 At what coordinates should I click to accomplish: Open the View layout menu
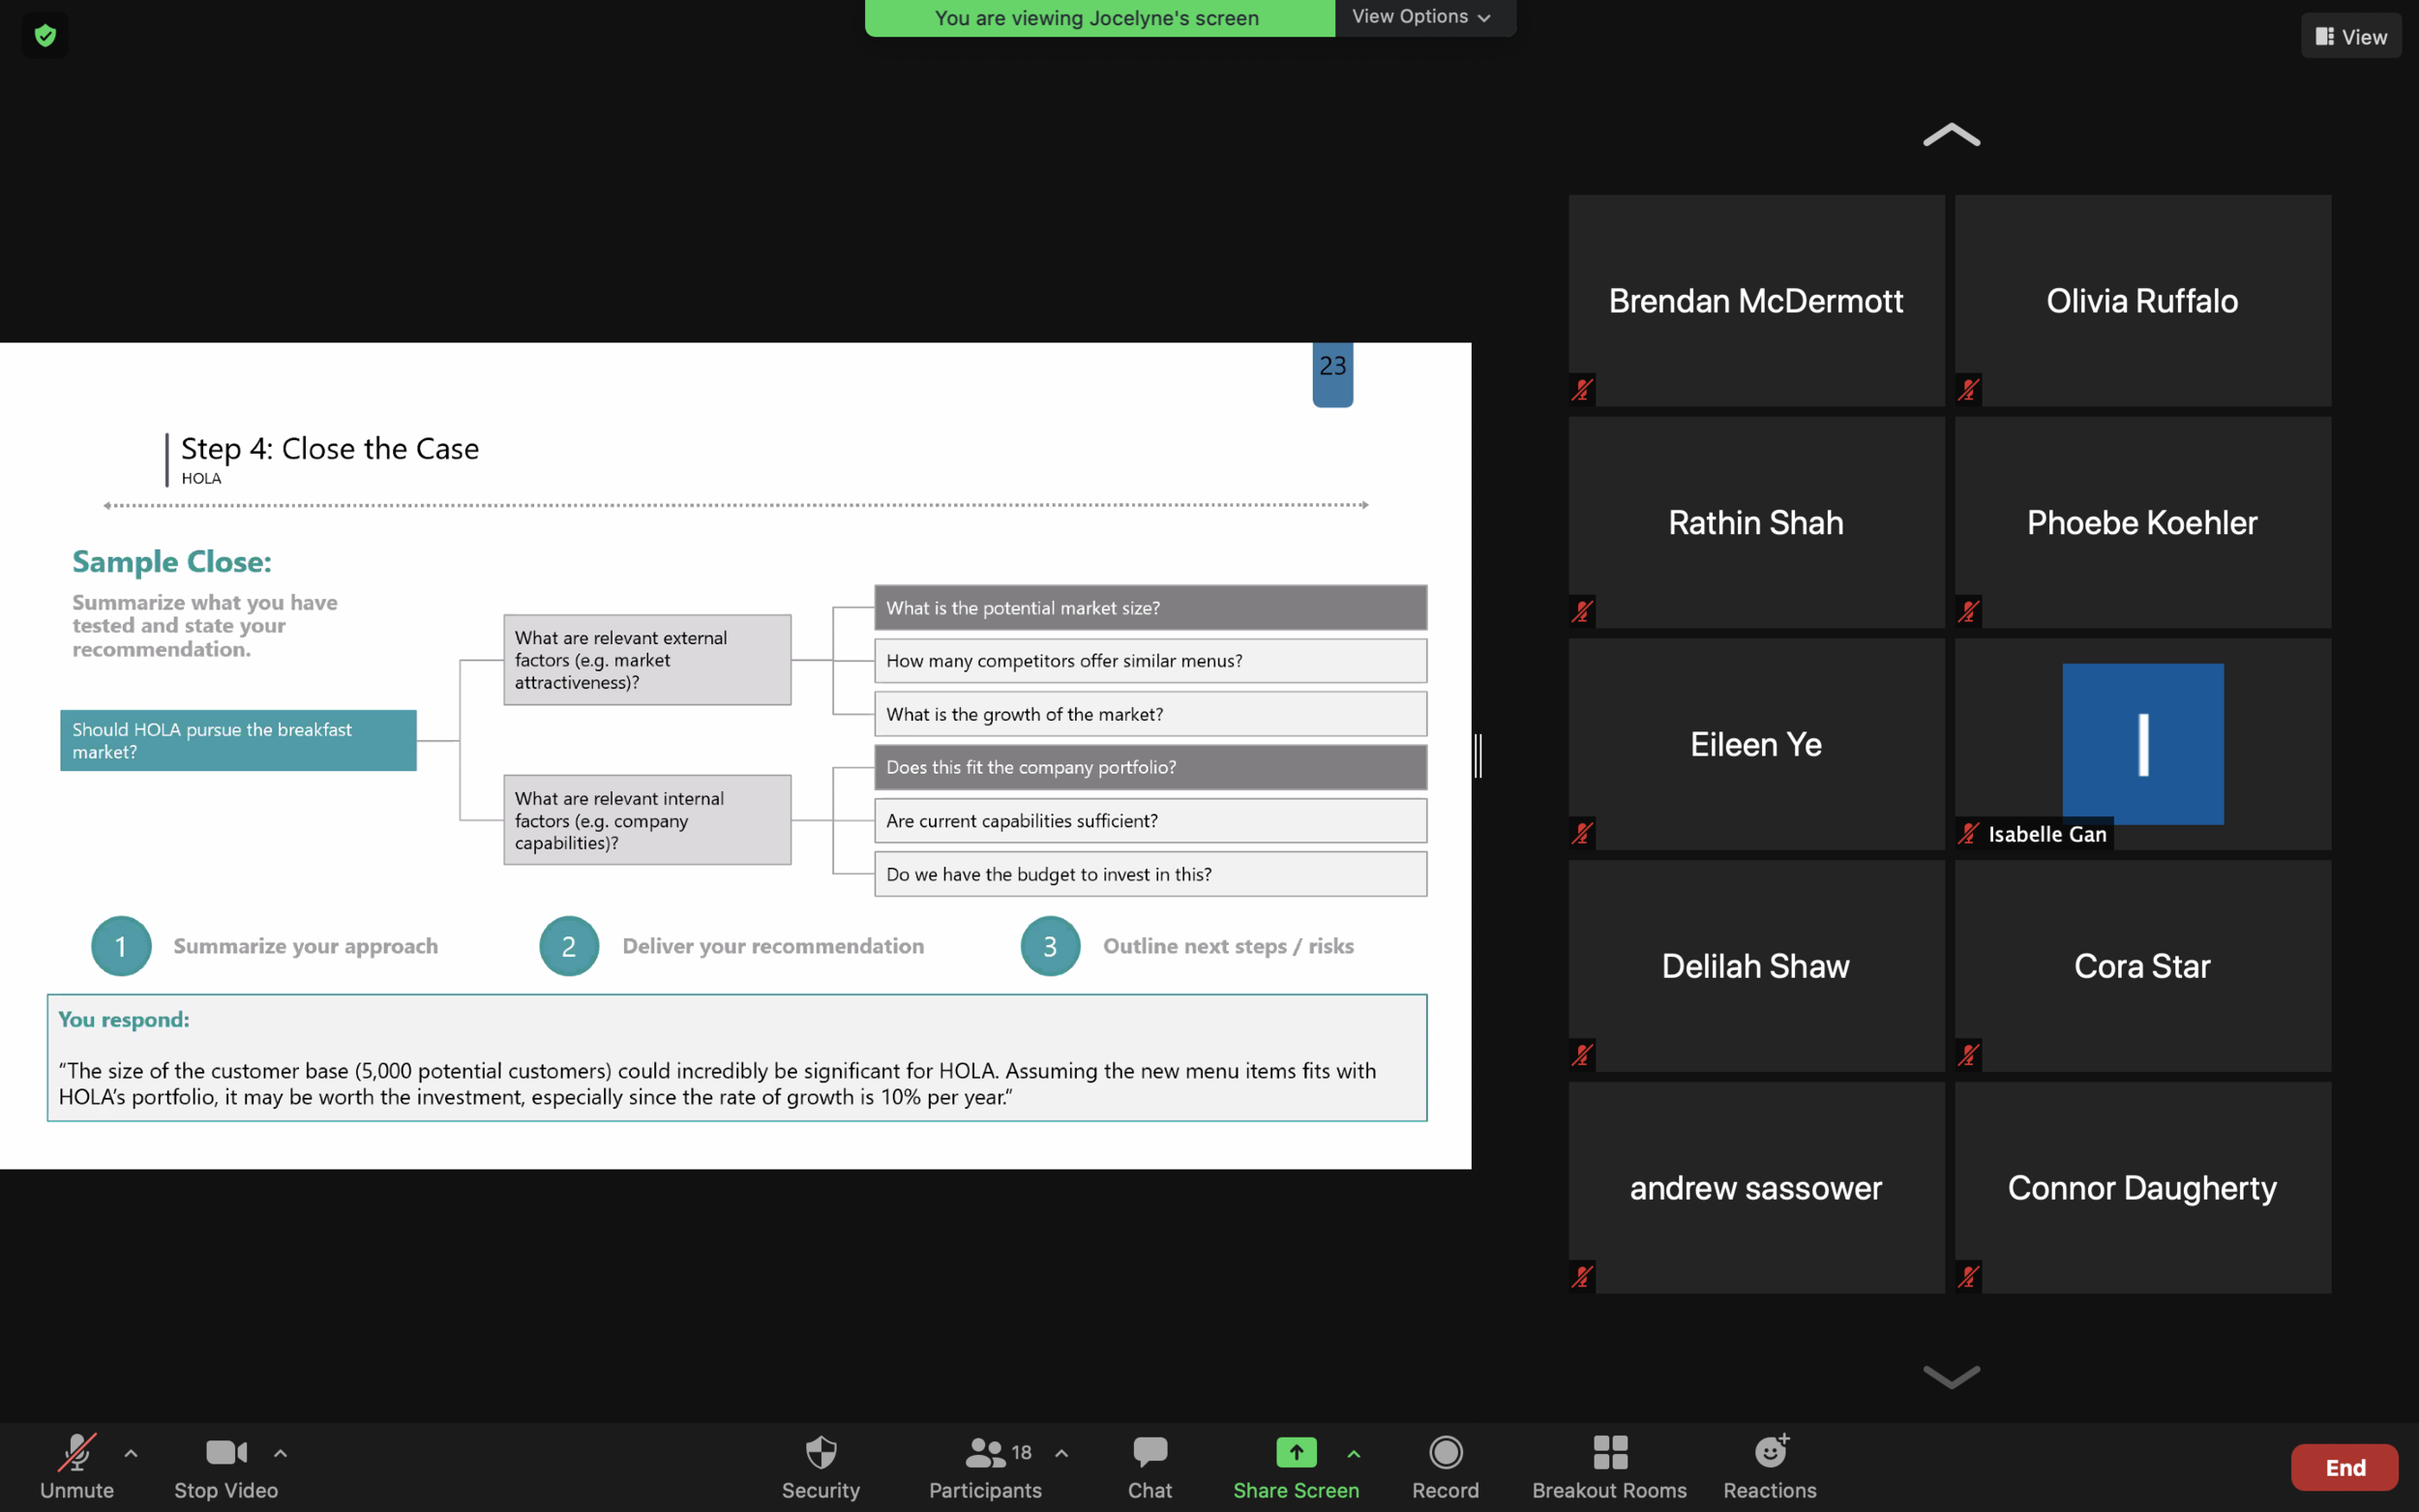(2350, 36)
